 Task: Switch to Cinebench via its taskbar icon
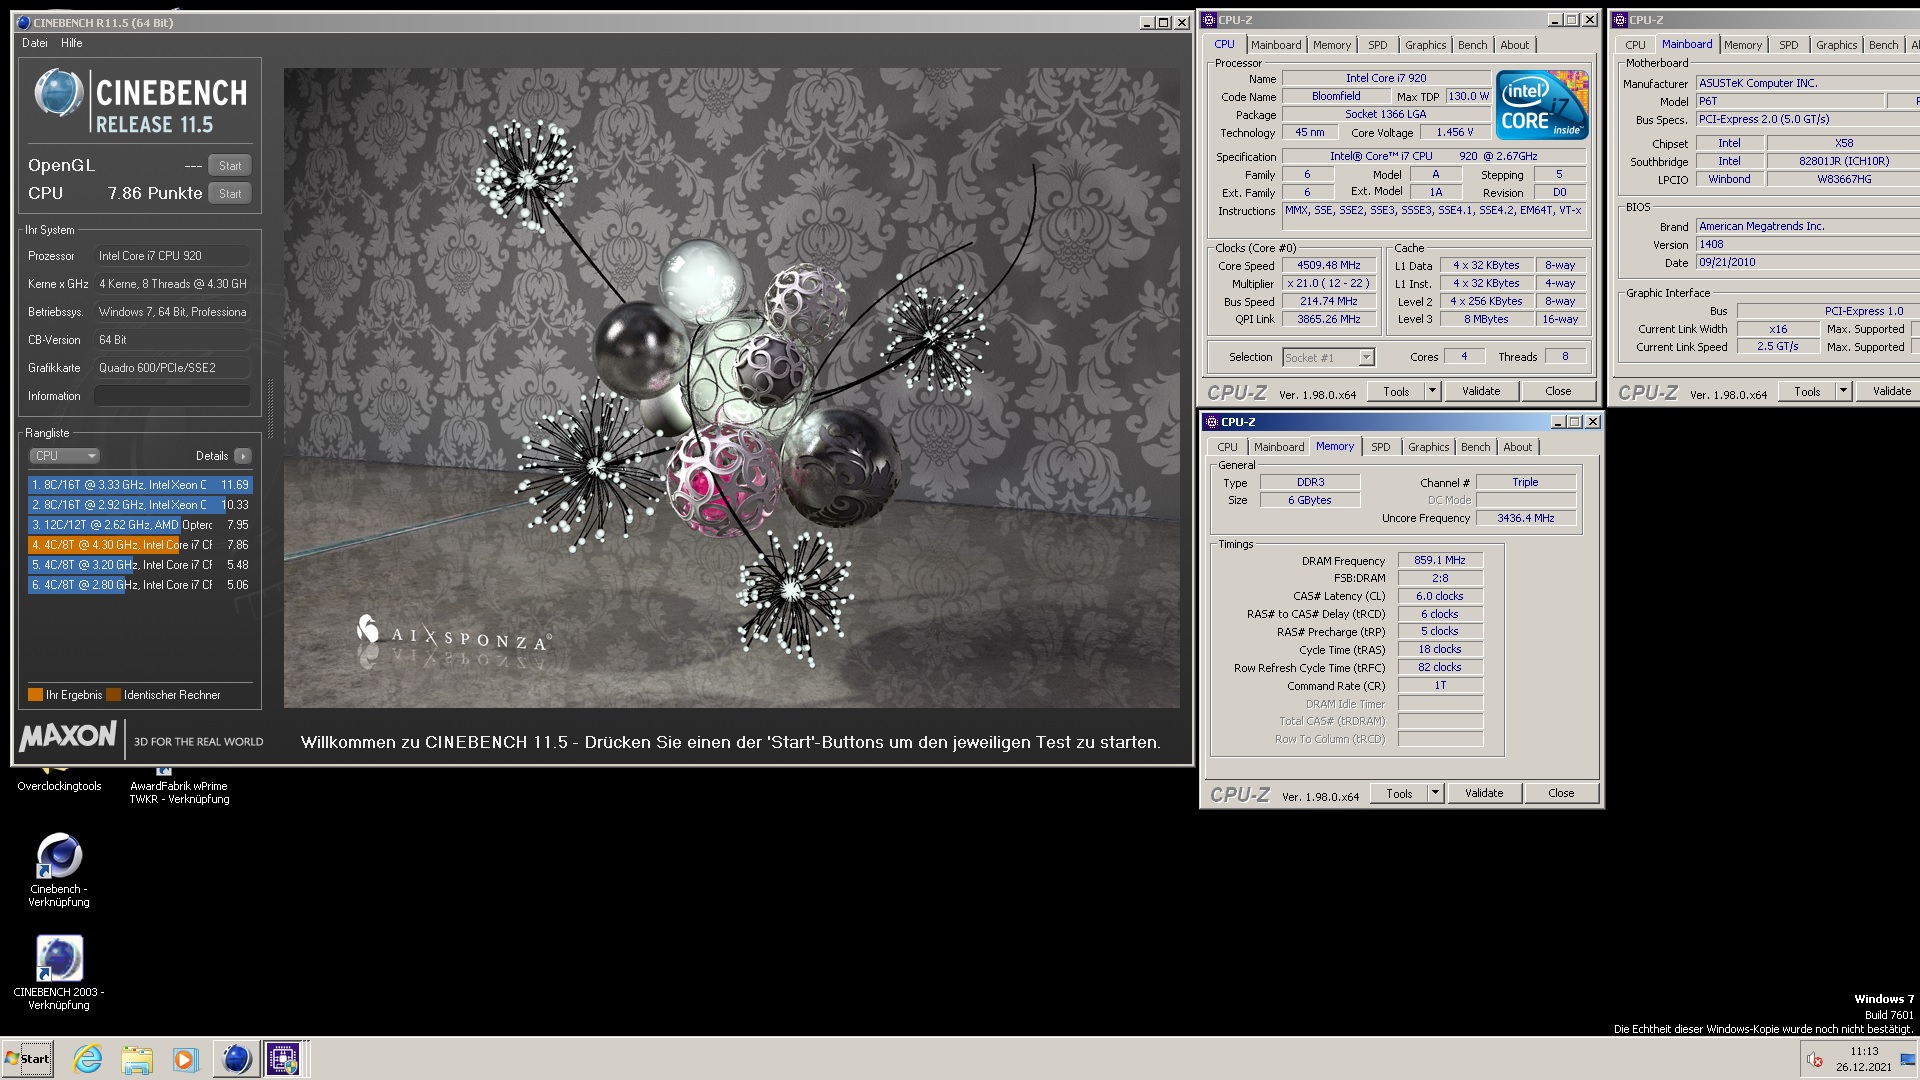click(236, 1059)
